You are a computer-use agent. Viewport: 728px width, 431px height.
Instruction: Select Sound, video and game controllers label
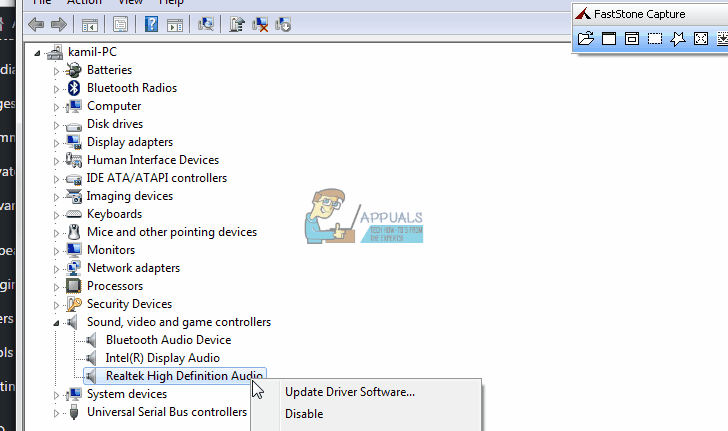(179, 322)
